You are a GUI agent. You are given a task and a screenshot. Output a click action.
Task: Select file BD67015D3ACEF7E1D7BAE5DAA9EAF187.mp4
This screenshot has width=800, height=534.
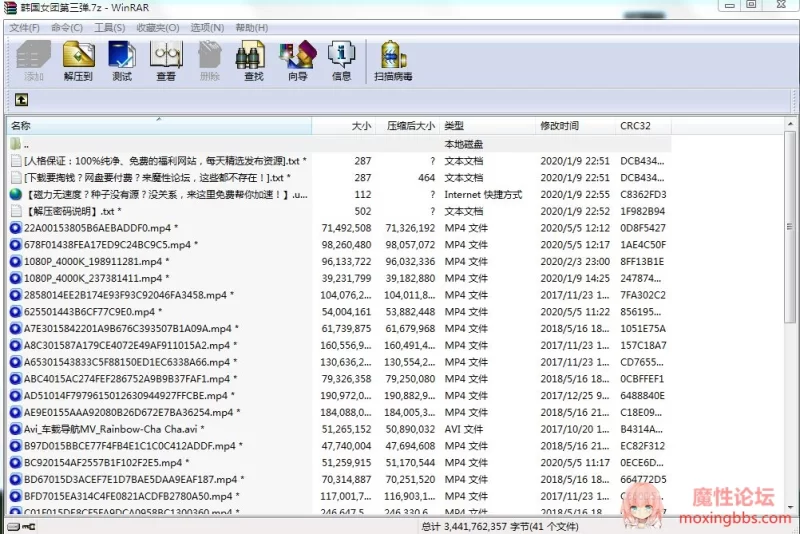click(x=134, y=479)
